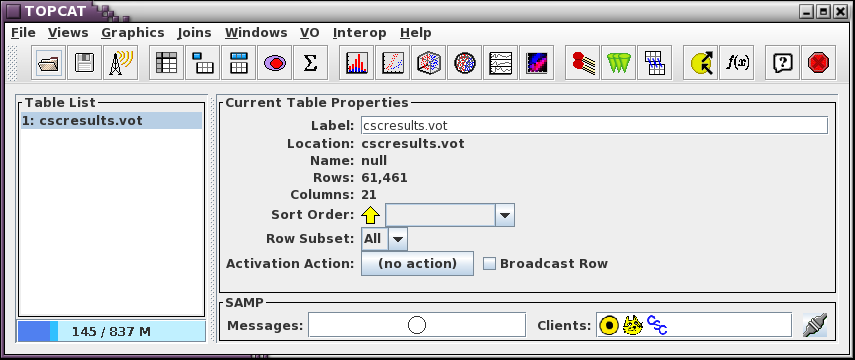This screenshot has width=855, height=360.
Task: Open the Load Table folder icon
Action: [x=49, y=63]
